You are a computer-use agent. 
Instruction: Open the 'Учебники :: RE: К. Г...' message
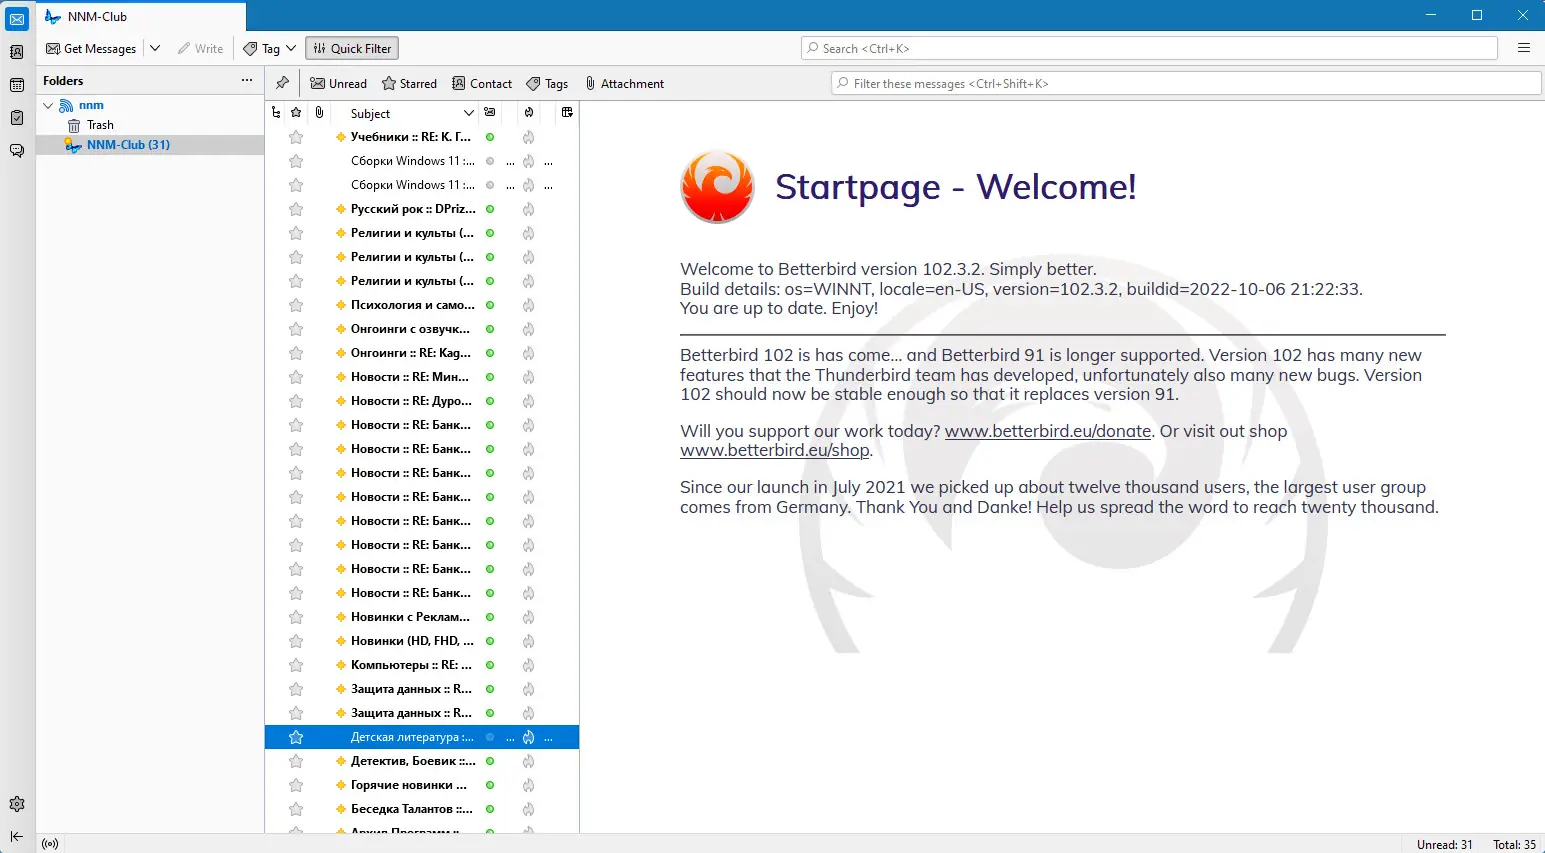pos(411,137)
